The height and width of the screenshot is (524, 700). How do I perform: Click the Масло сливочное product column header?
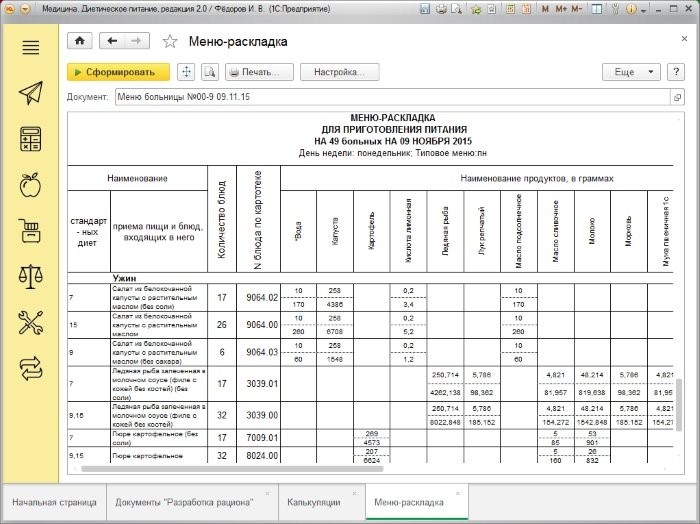[x=556, y=231]
